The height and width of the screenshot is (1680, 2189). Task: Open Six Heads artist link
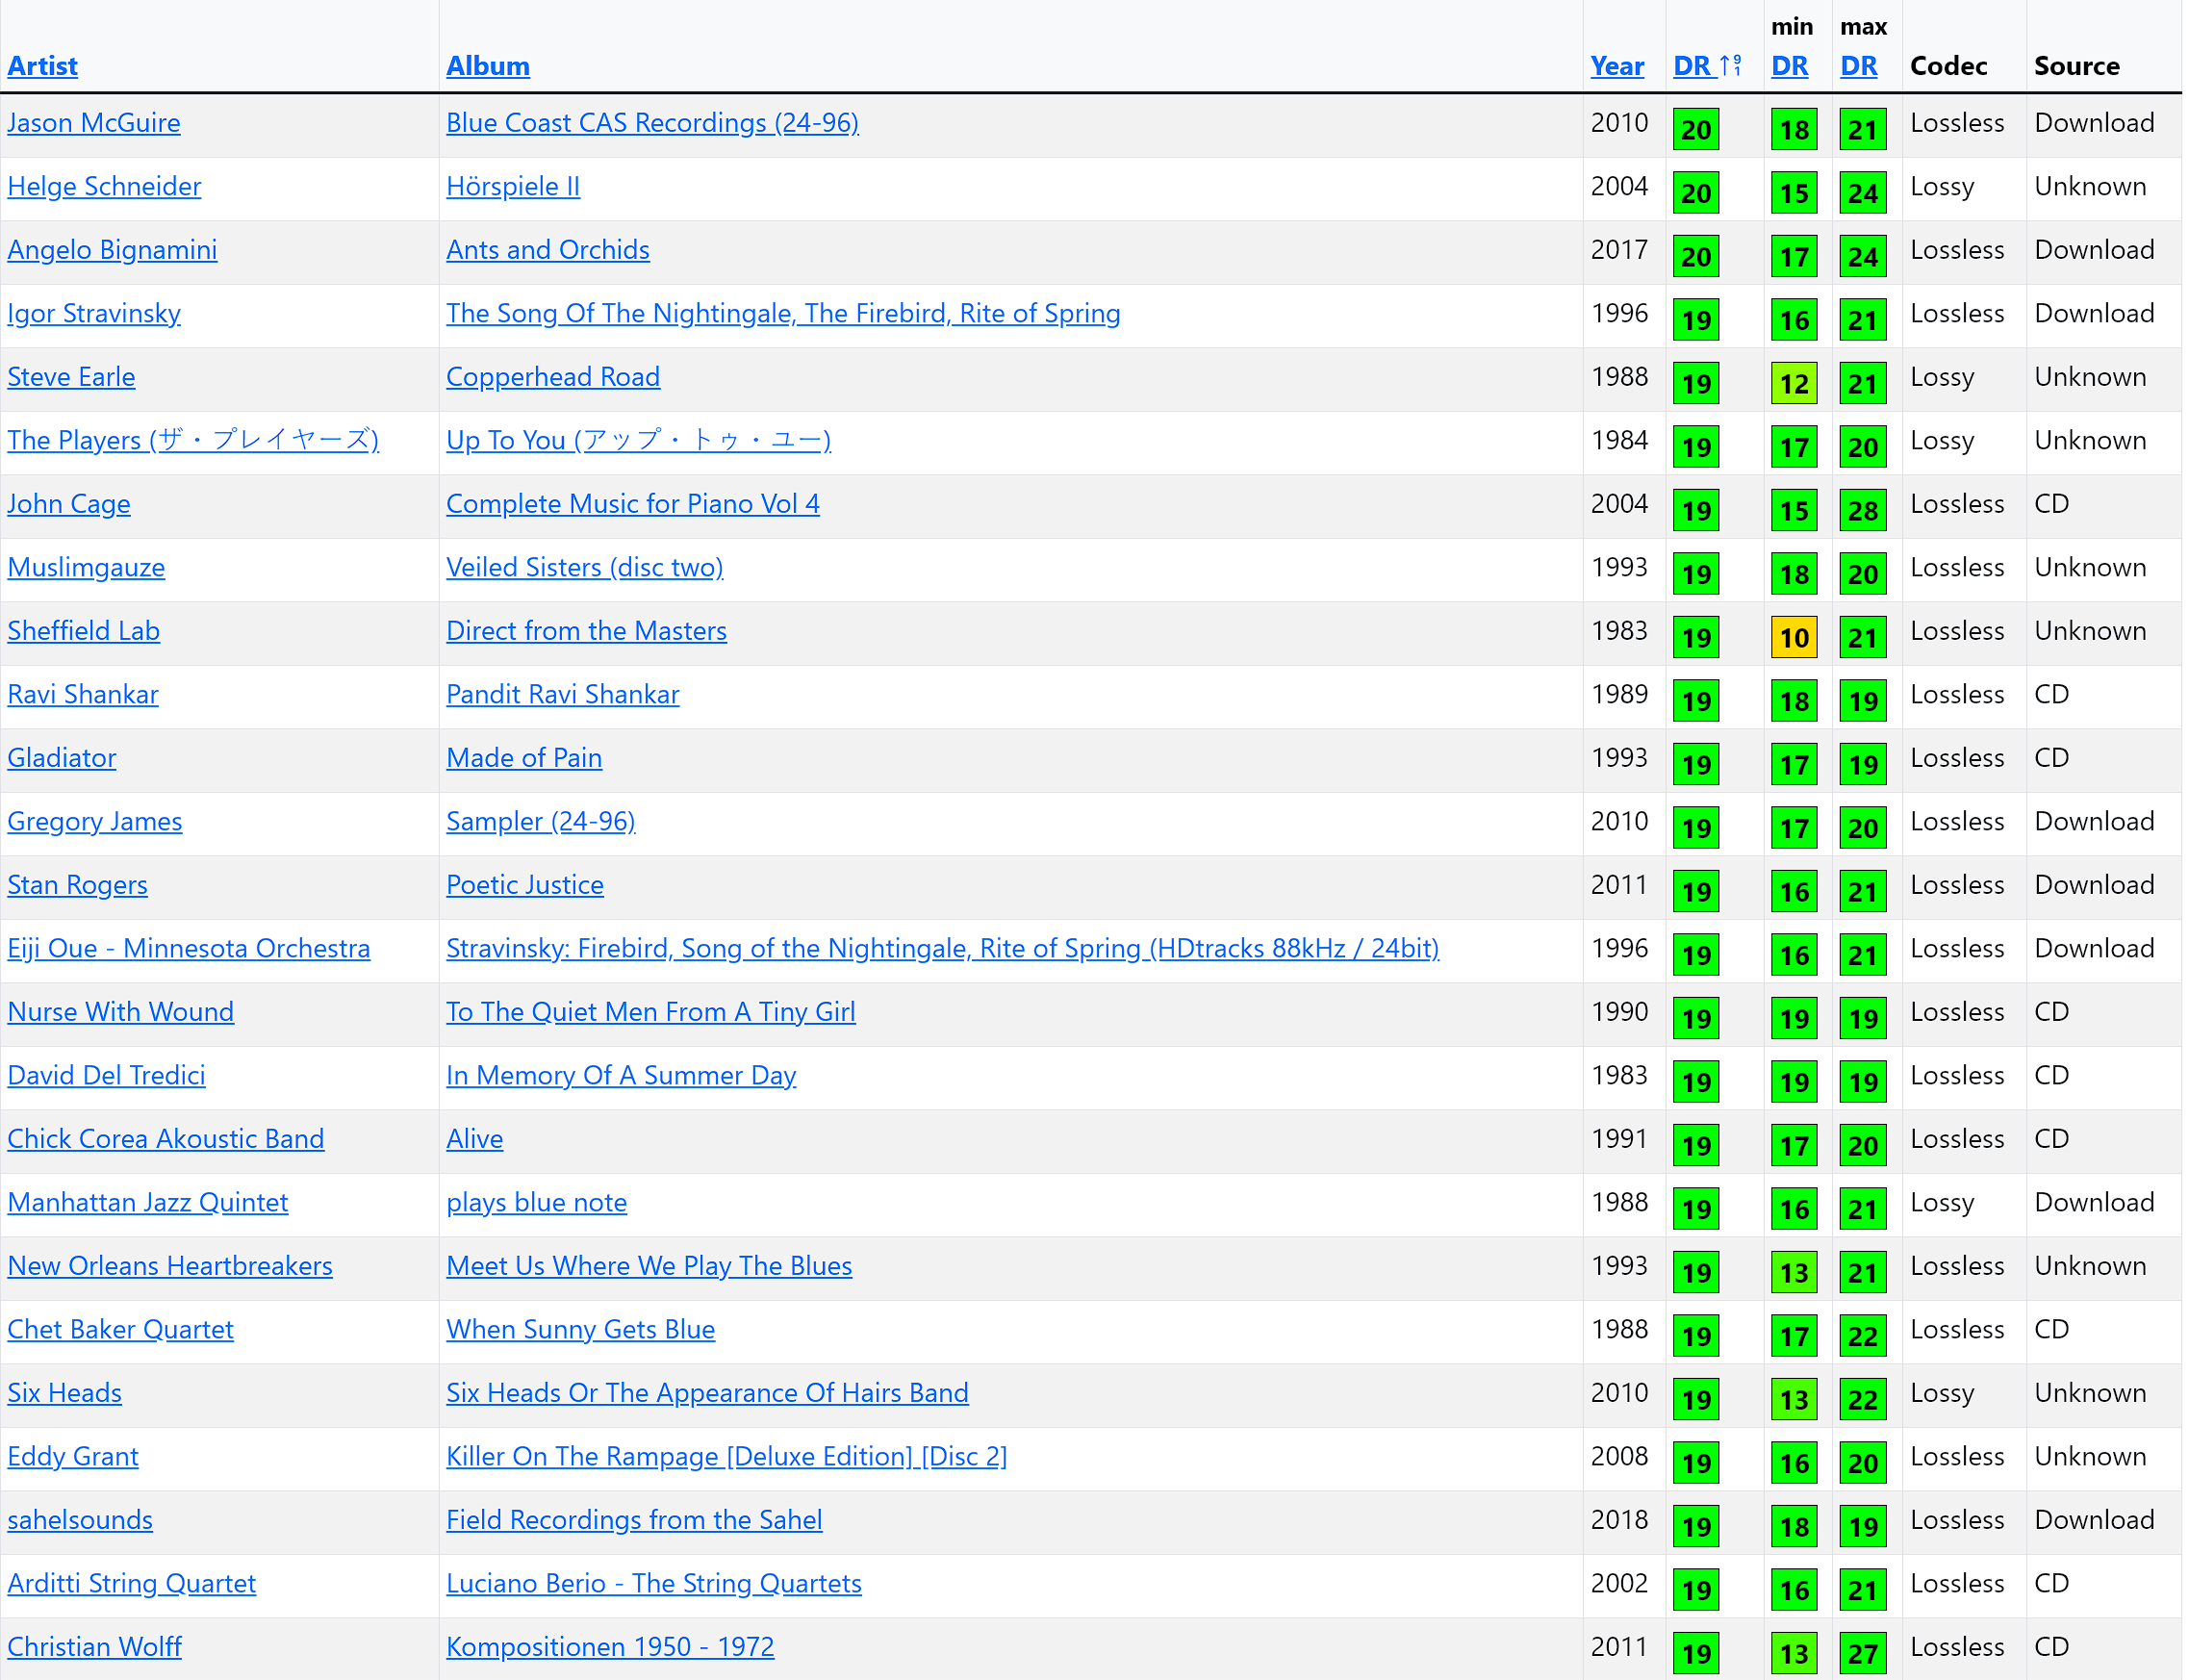(x=64, y=1393)
